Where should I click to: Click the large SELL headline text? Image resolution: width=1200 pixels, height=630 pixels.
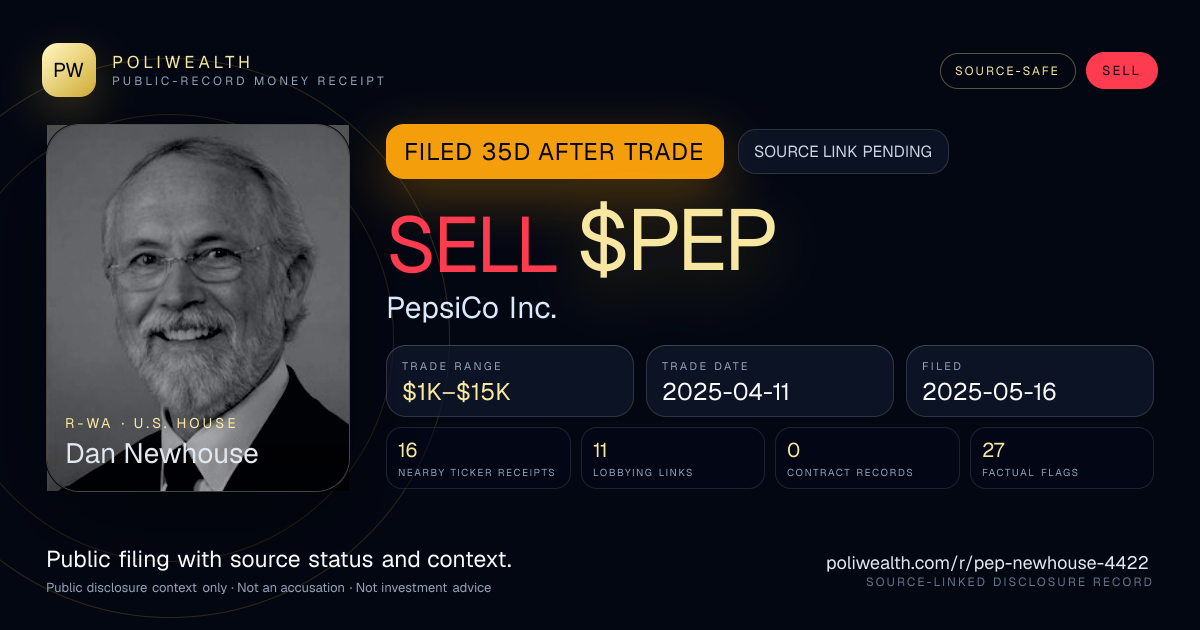point(472,244)
